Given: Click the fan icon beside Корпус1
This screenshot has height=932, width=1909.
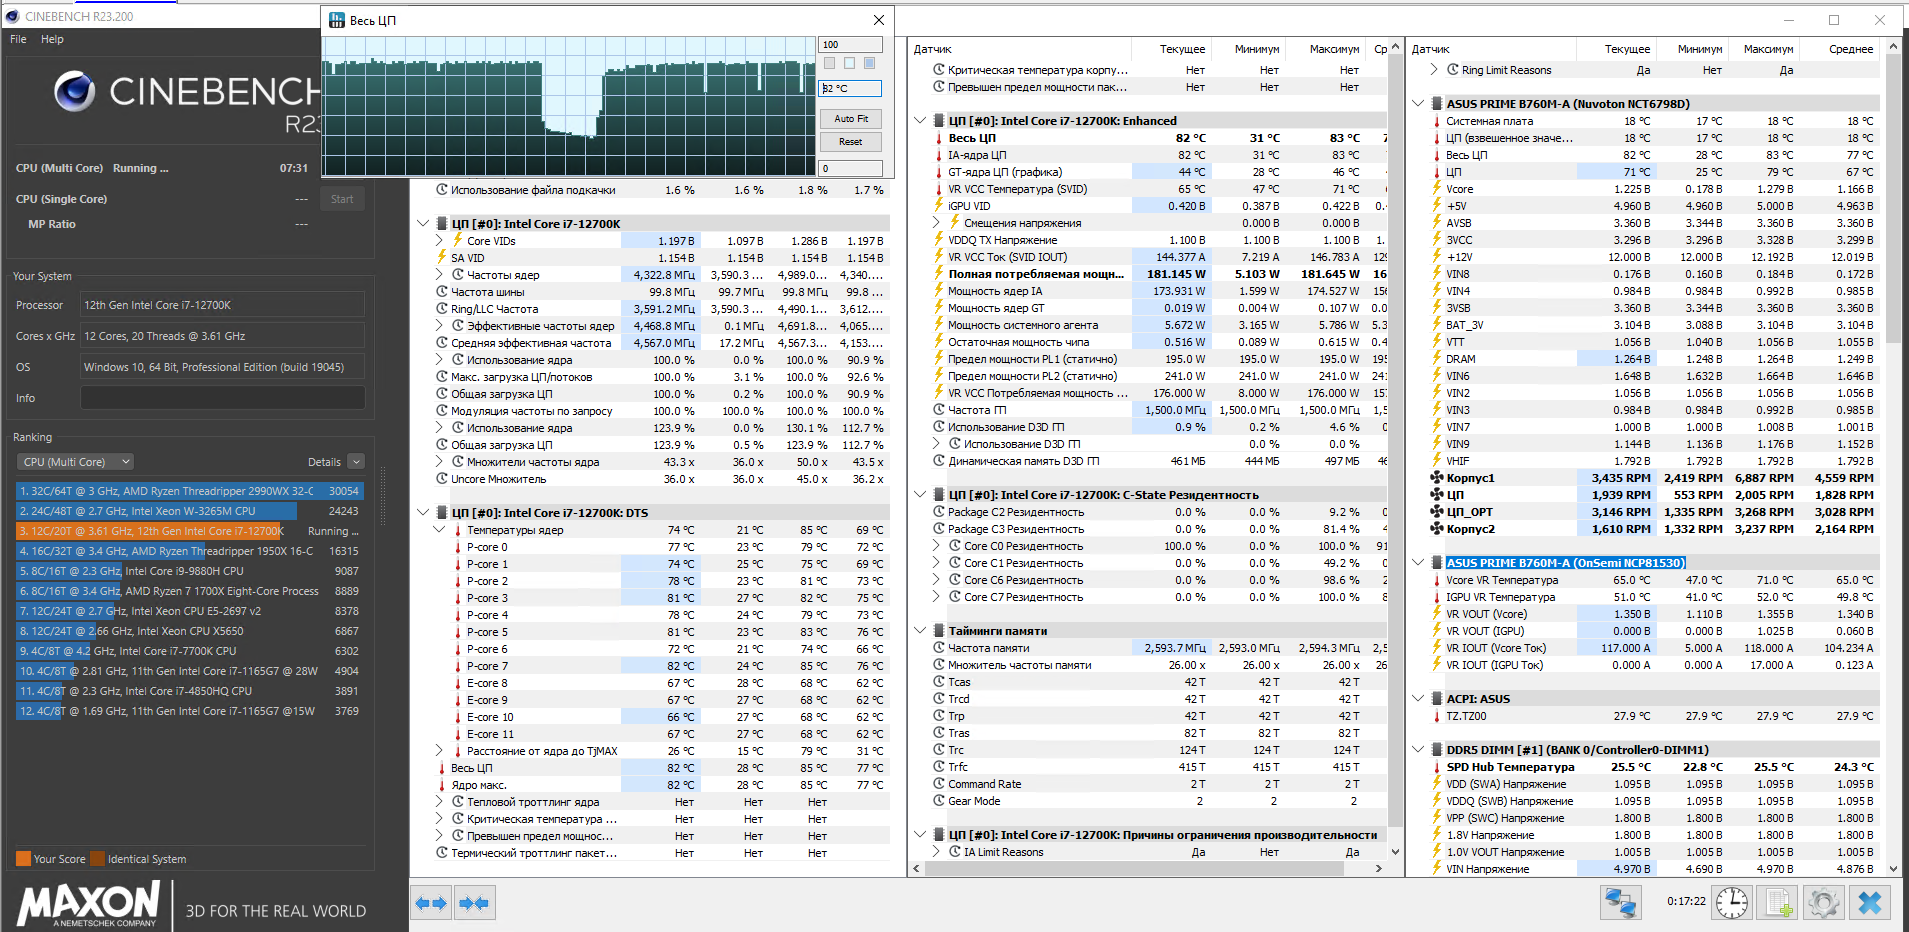Looking at the screenshot, I should 1437,478.
